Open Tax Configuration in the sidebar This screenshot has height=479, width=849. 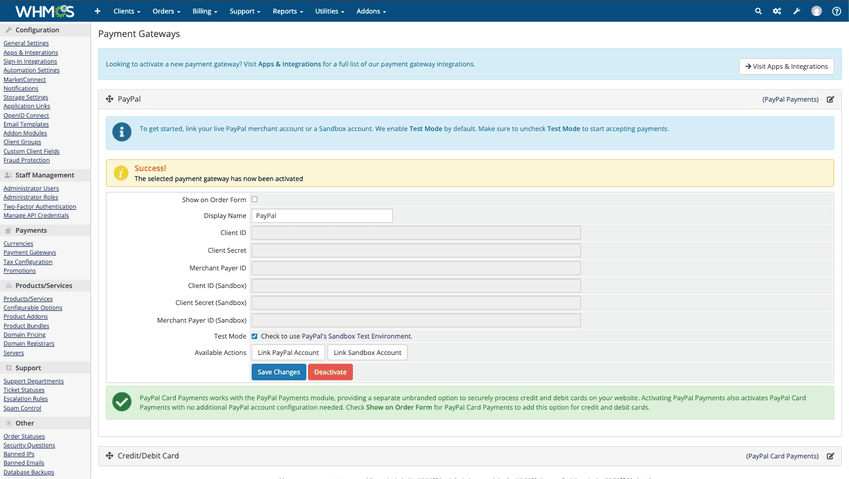pyautogui.click(x=28, y=262)
